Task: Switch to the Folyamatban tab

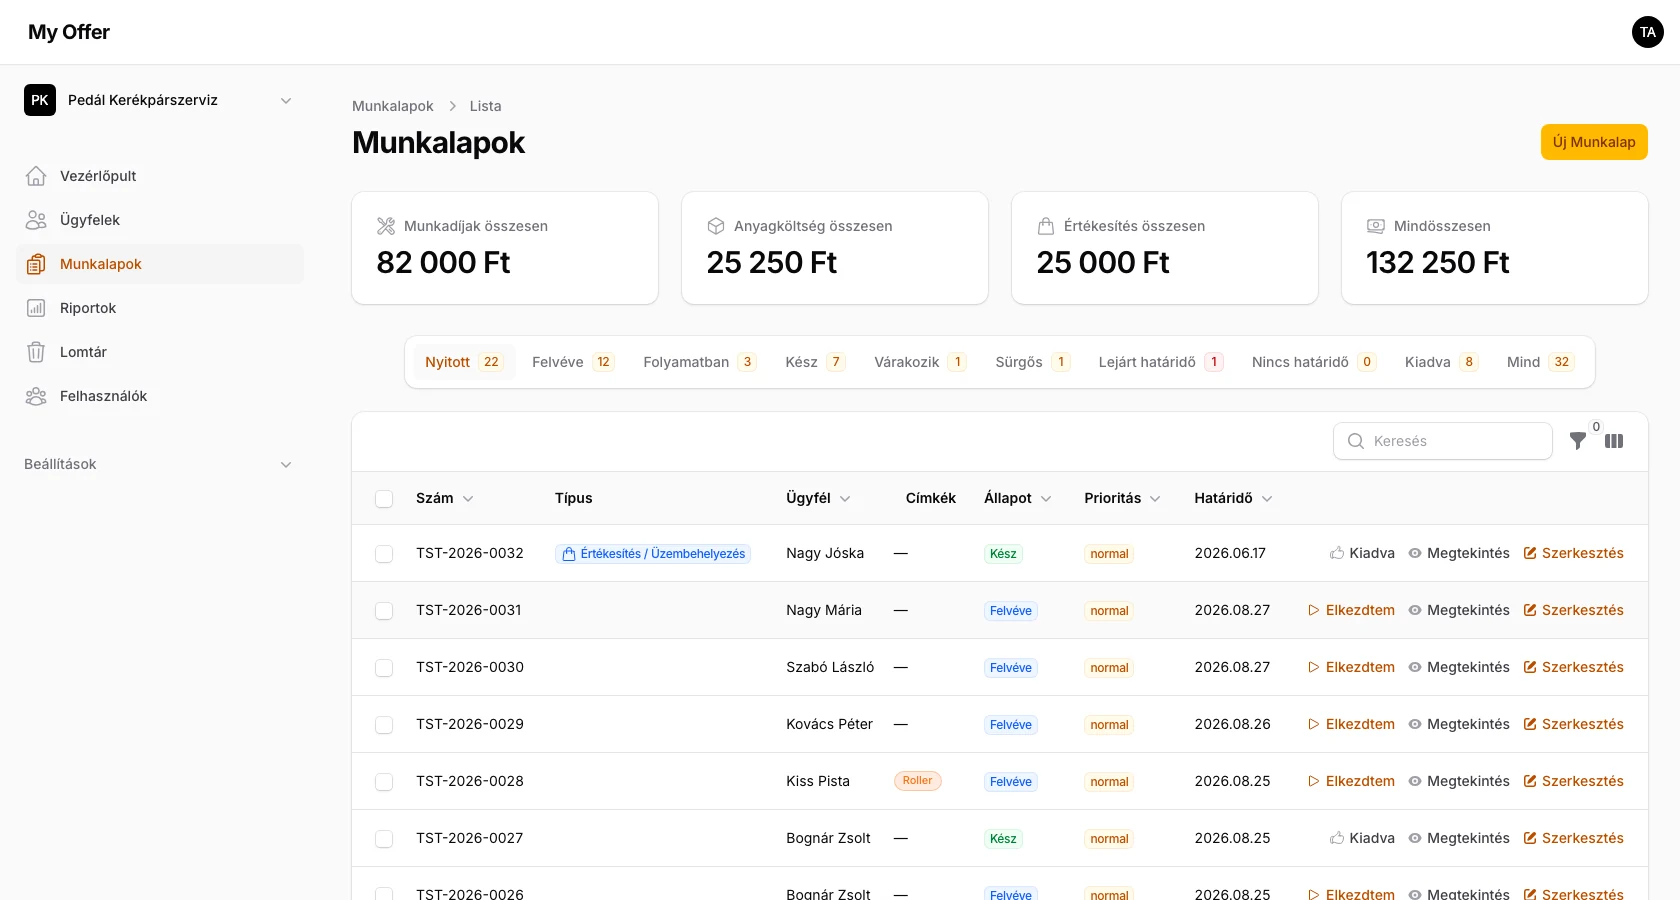Action: click(x=699, y=362)
